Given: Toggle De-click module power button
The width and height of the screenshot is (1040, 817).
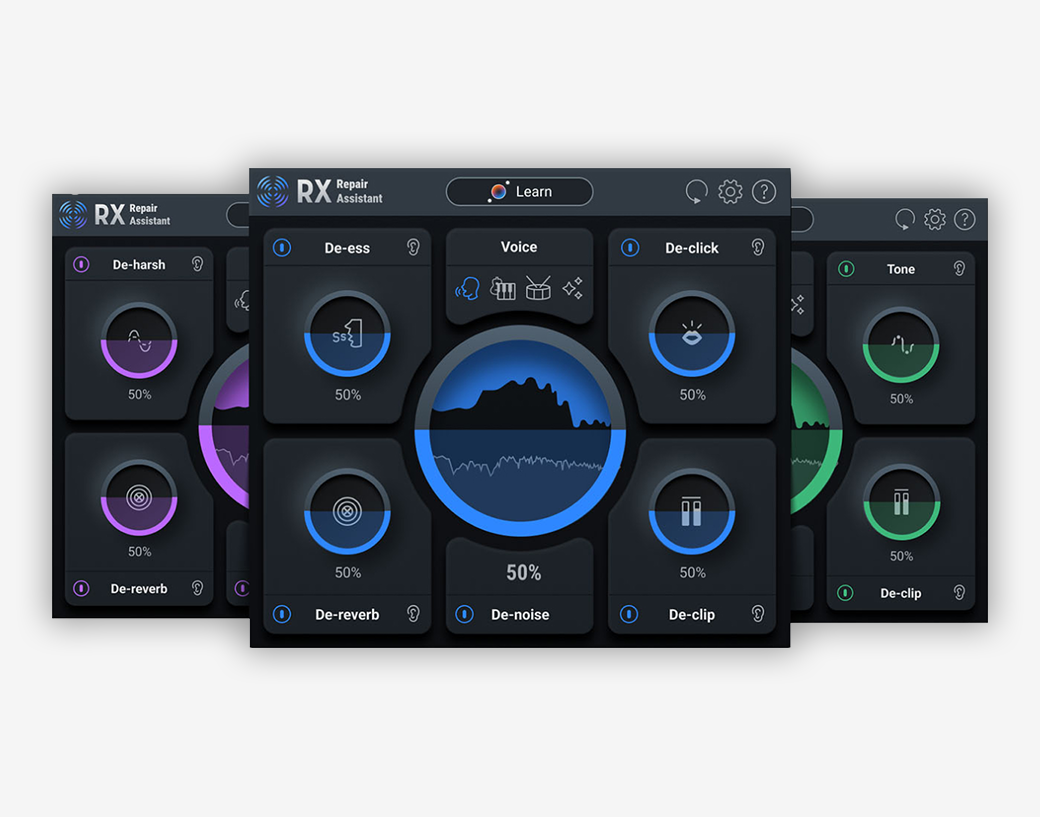Looking at the screenshot, I should [629, 248].
